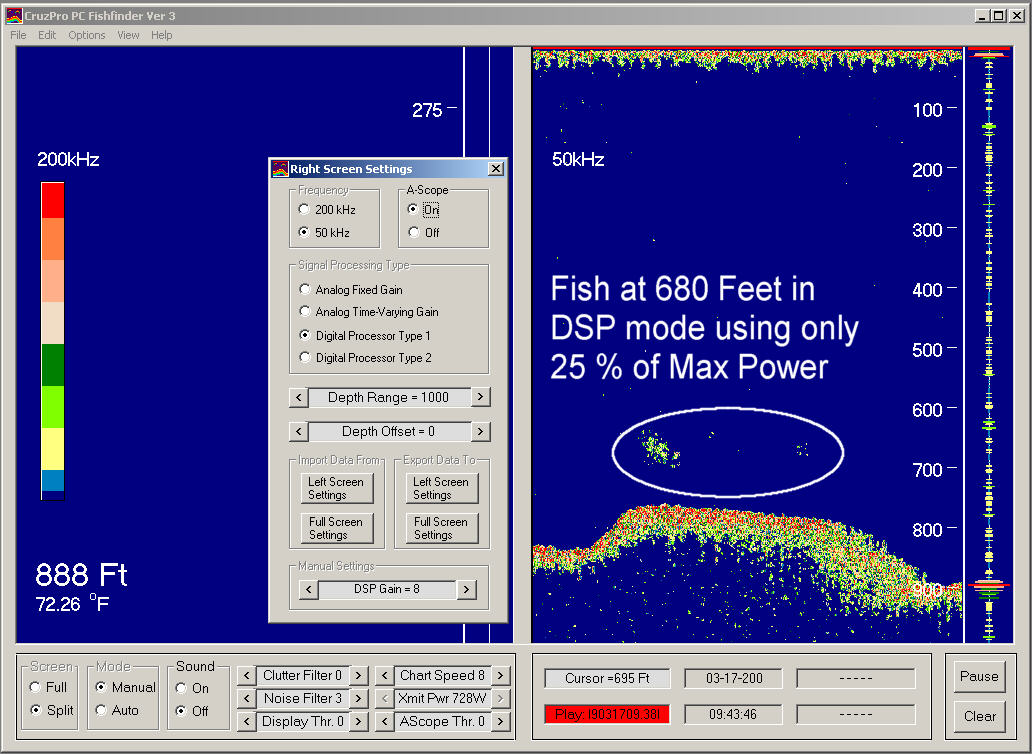Image resolution: width=1032 pixels, height=754 pixels.
Task: Increase Clutter Filter using right arrow
Action: [x=358, y=676]
